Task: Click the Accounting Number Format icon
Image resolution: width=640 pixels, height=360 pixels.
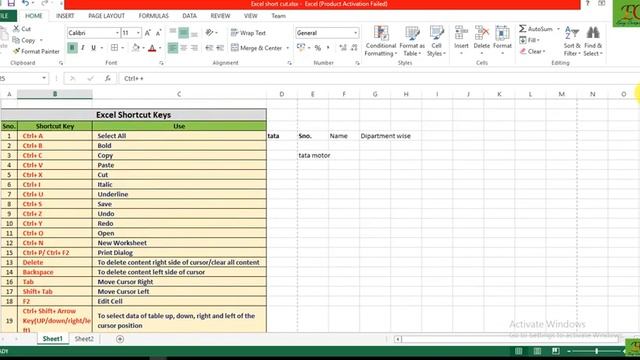Action: click(x=301, y=48)
